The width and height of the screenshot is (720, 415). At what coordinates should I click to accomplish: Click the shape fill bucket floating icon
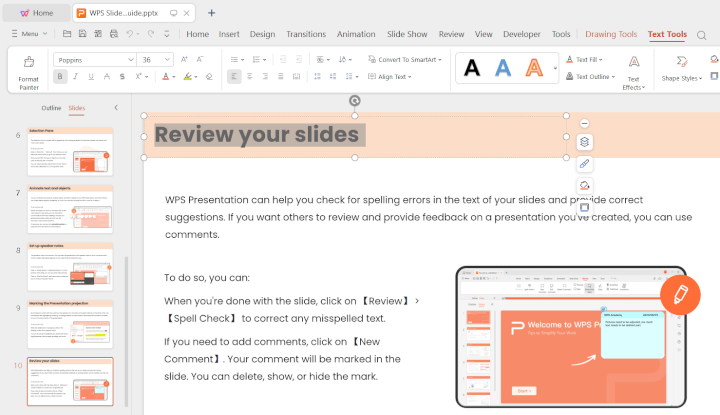[584, 185]
